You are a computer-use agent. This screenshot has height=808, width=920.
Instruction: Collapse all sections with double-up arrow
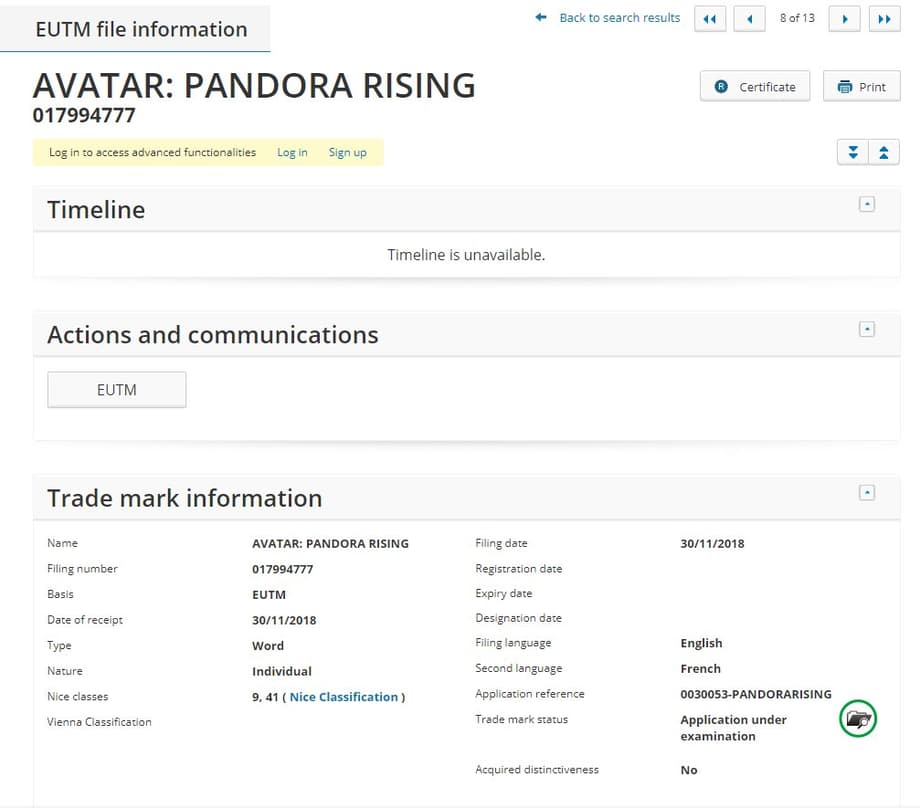coord(884,152)
